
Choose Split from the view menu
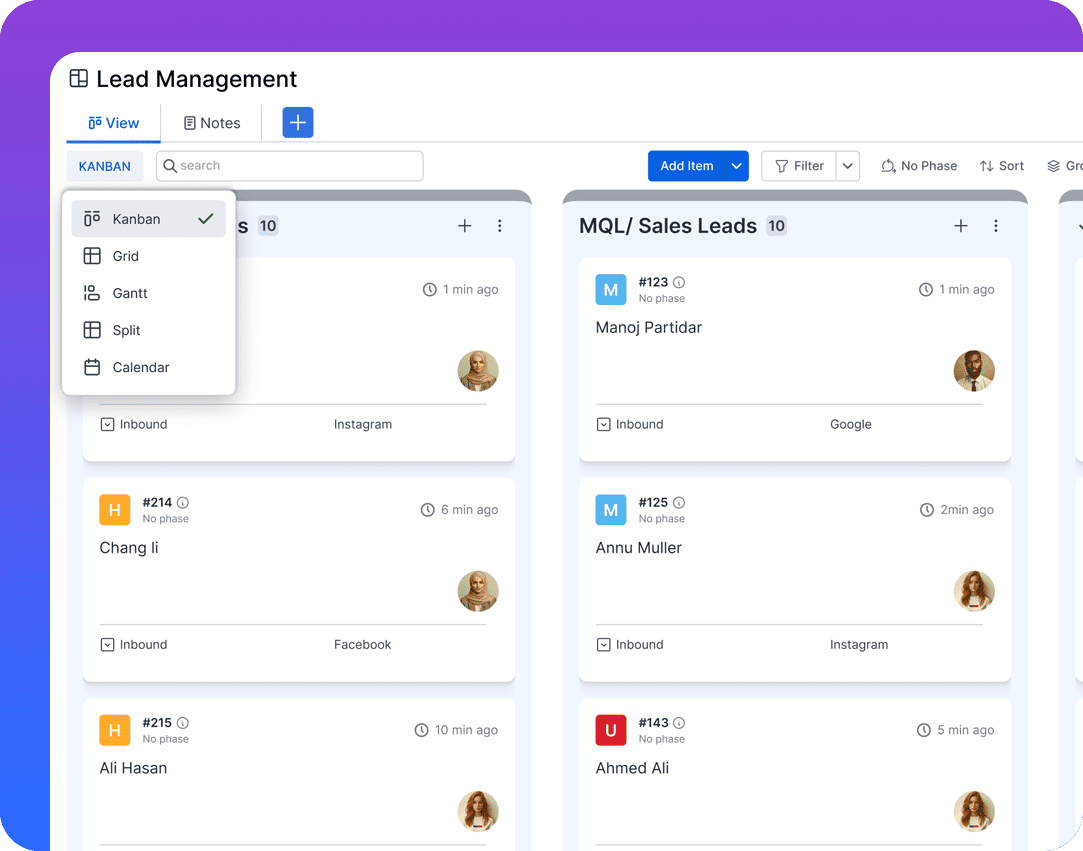[148, 330]
